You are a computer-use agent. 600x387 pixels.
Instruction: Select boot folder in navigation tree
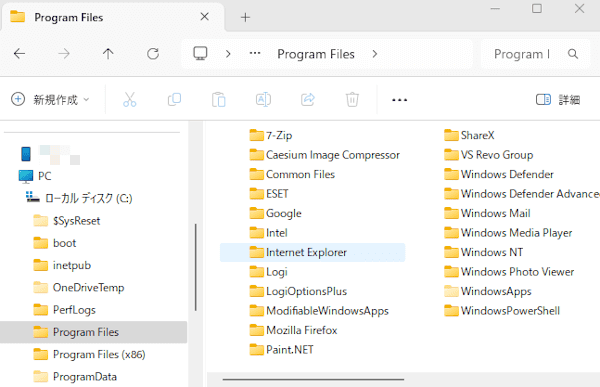[x=55, y=243]
